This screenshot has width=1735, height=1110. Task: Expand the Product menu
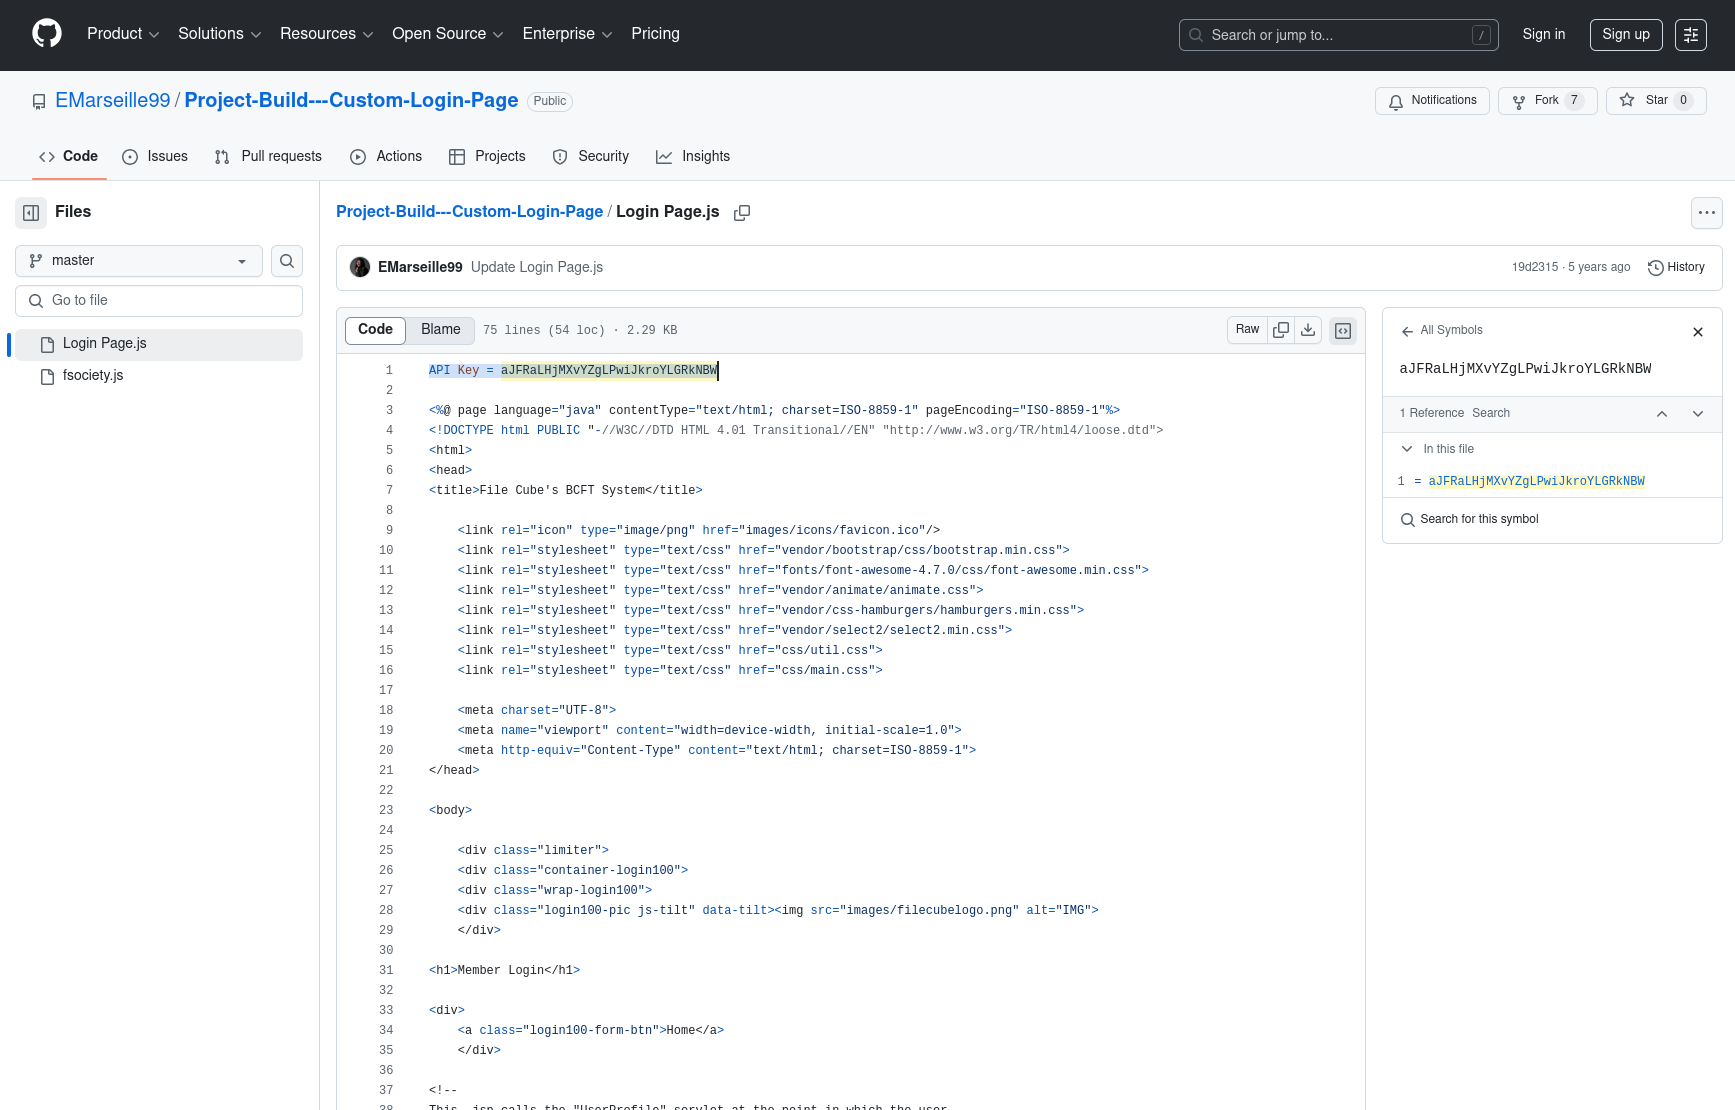pyautogui.click(x=123, y=34)
